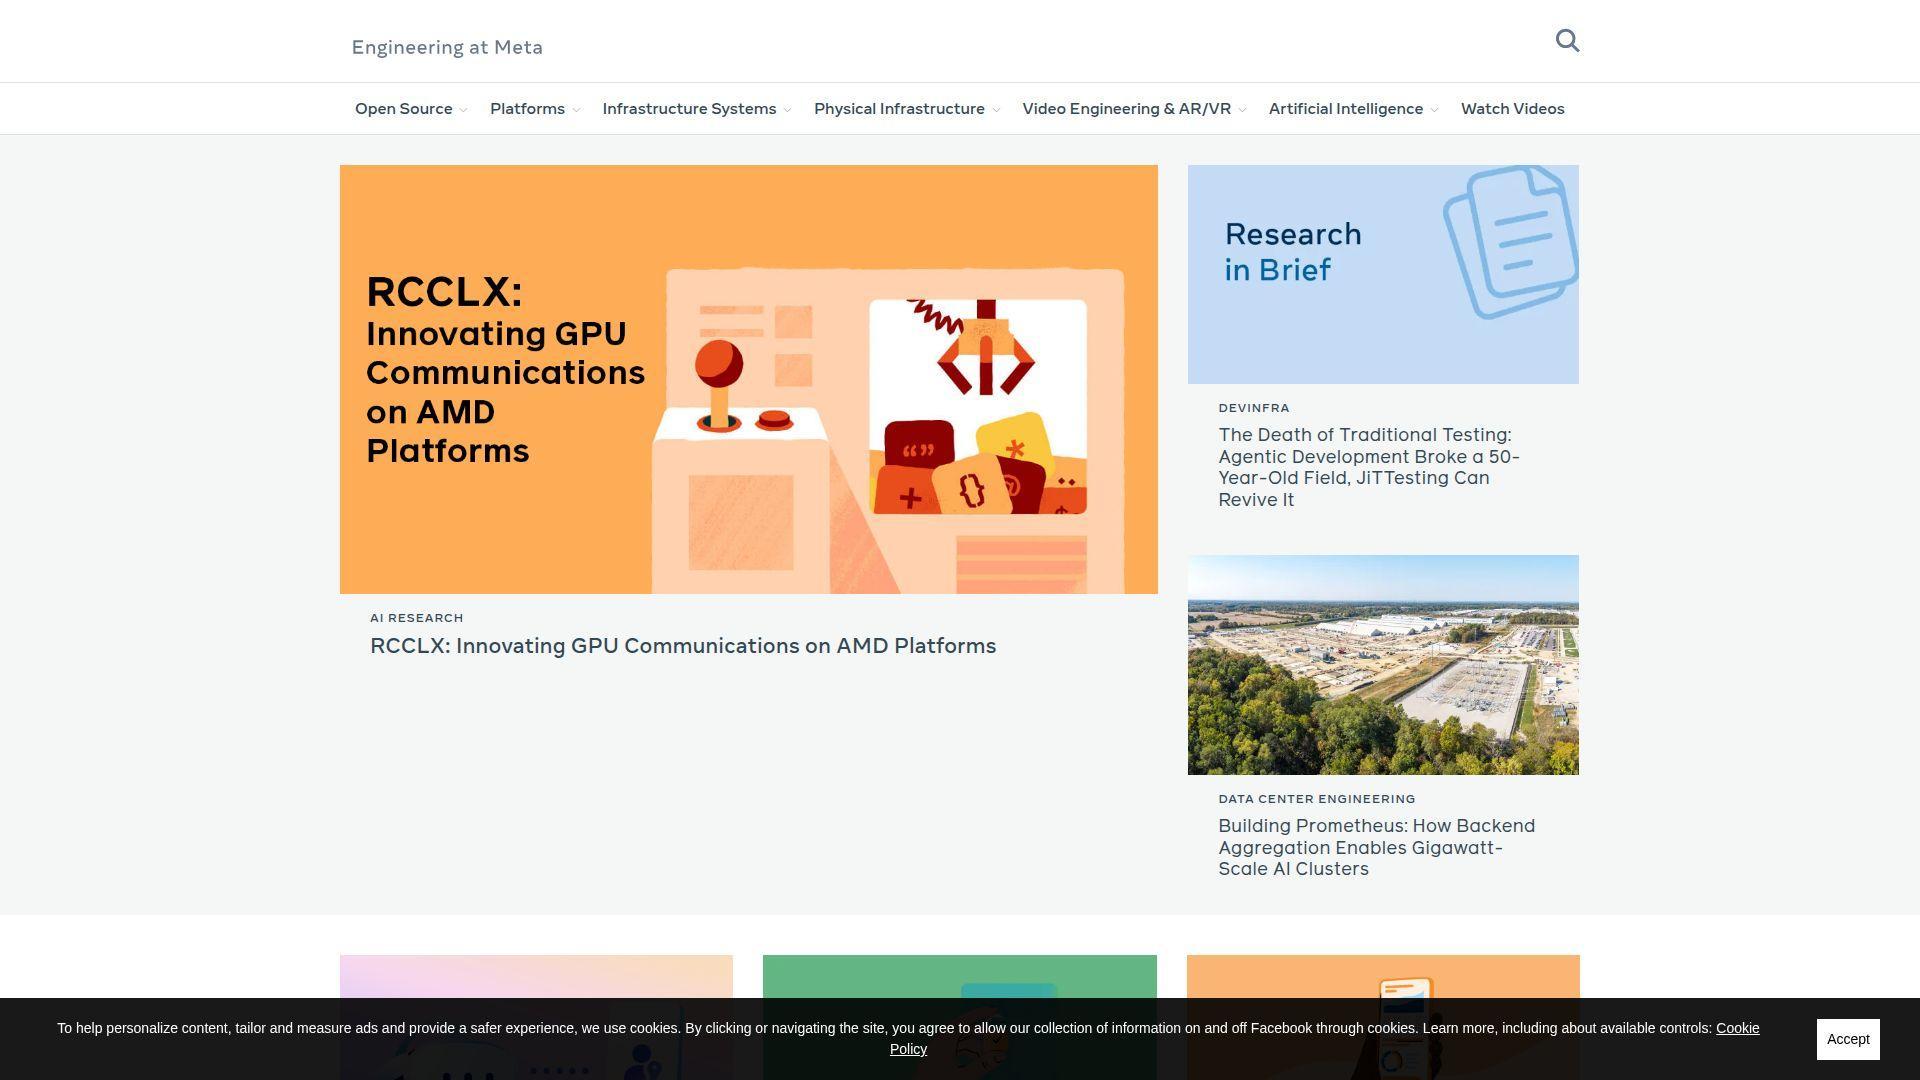This screenshot has width=1920, height=1080.
Task: Accept cookies with the Accept button
Action: pyautogui.click(x=1847, y=1039)
